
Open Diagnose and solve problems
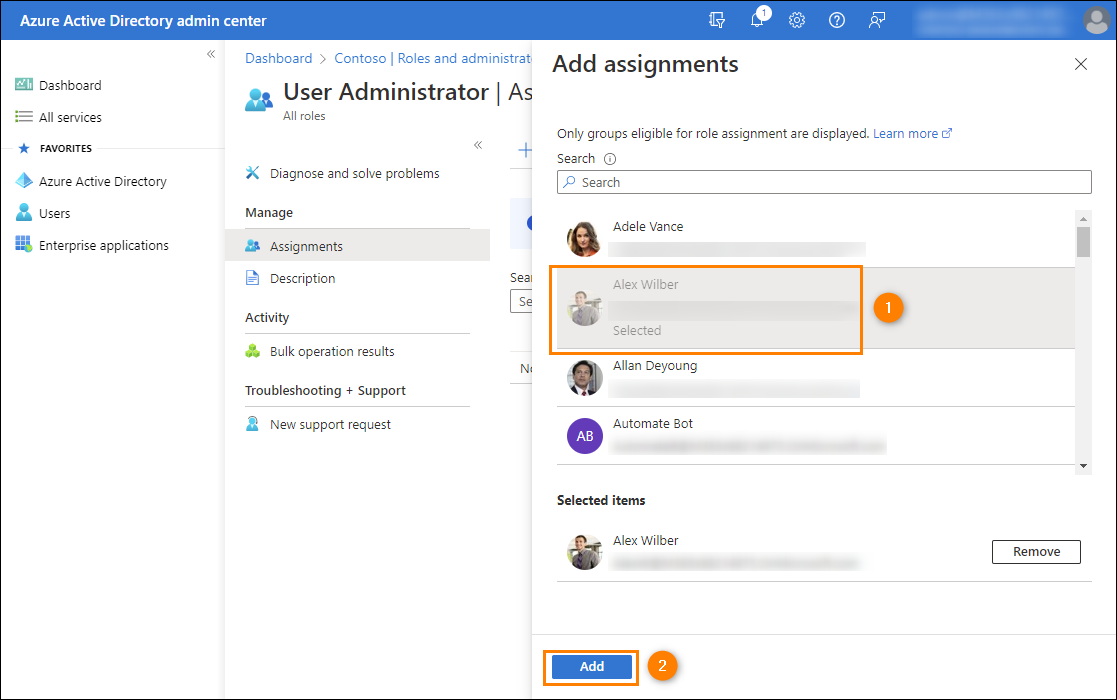[x=355, y=174]
